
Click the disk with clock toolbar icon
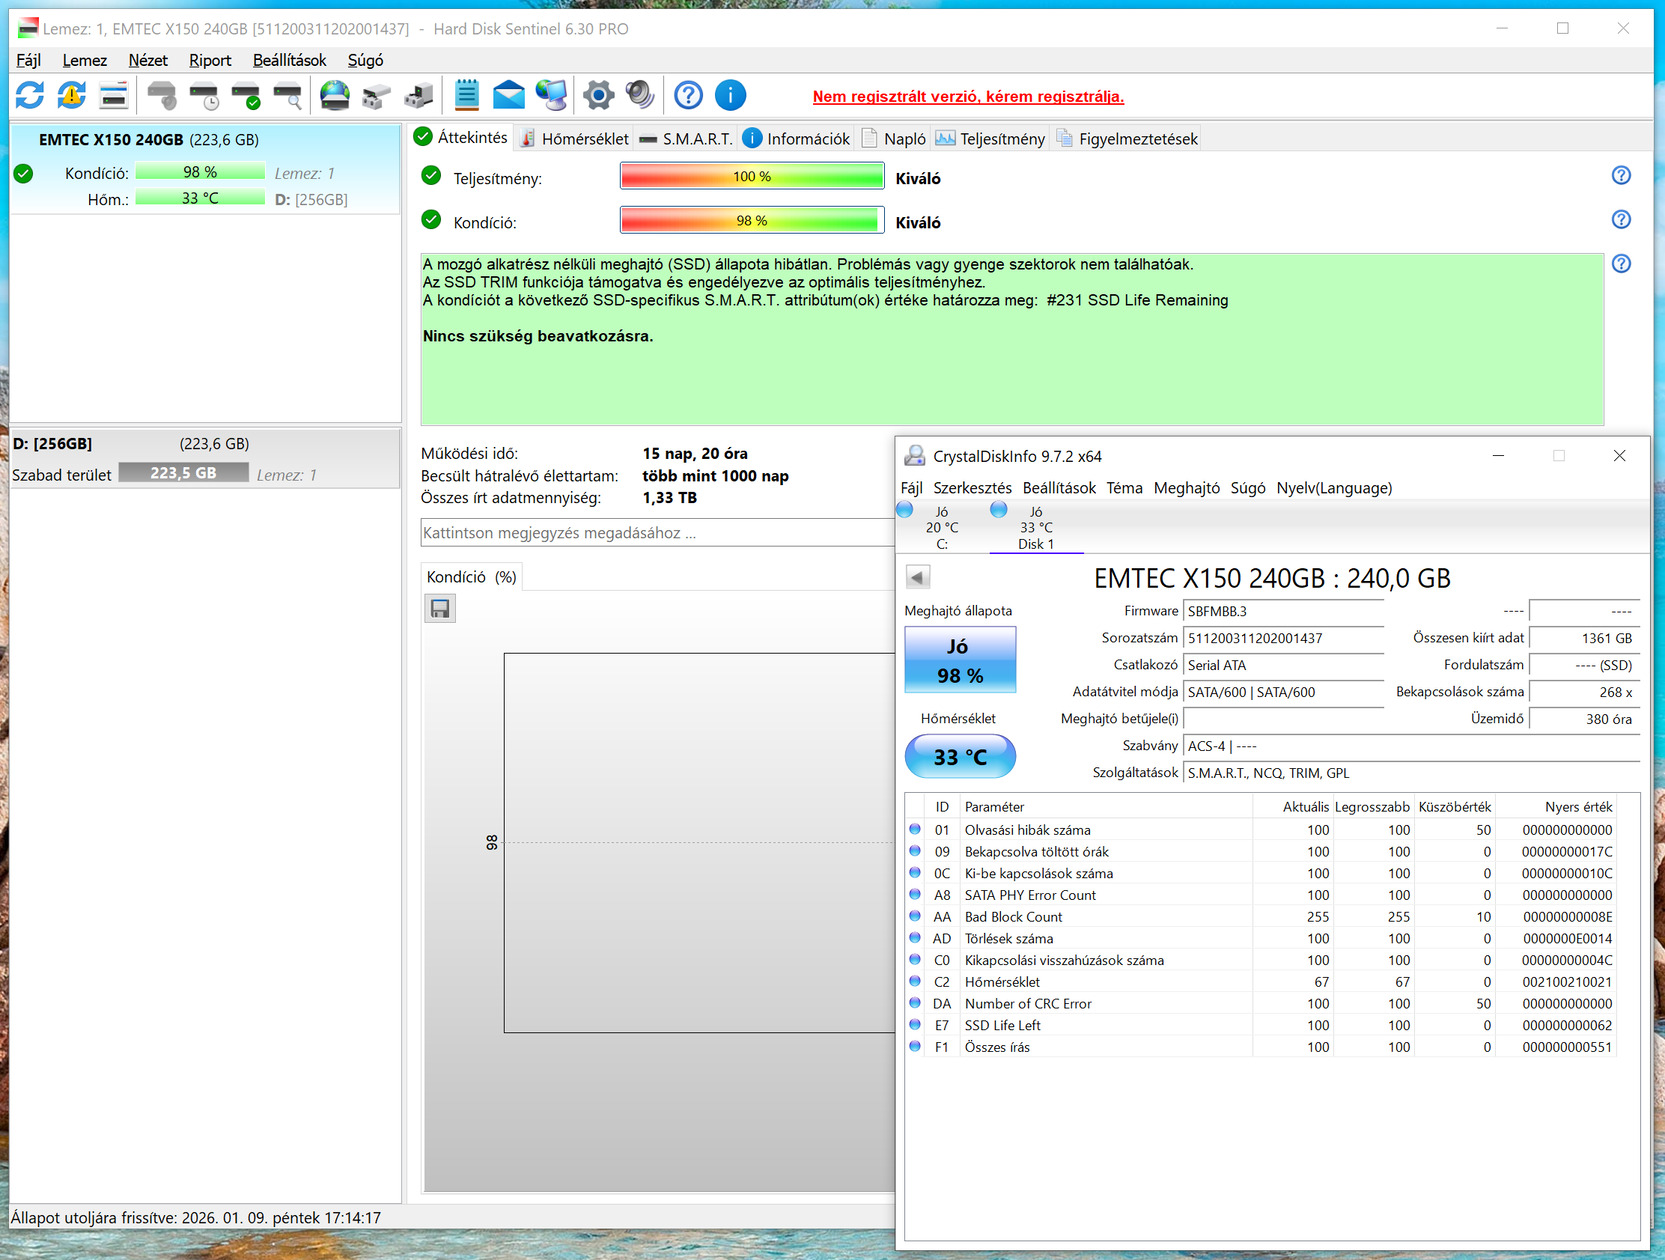(x=204, y=96)
